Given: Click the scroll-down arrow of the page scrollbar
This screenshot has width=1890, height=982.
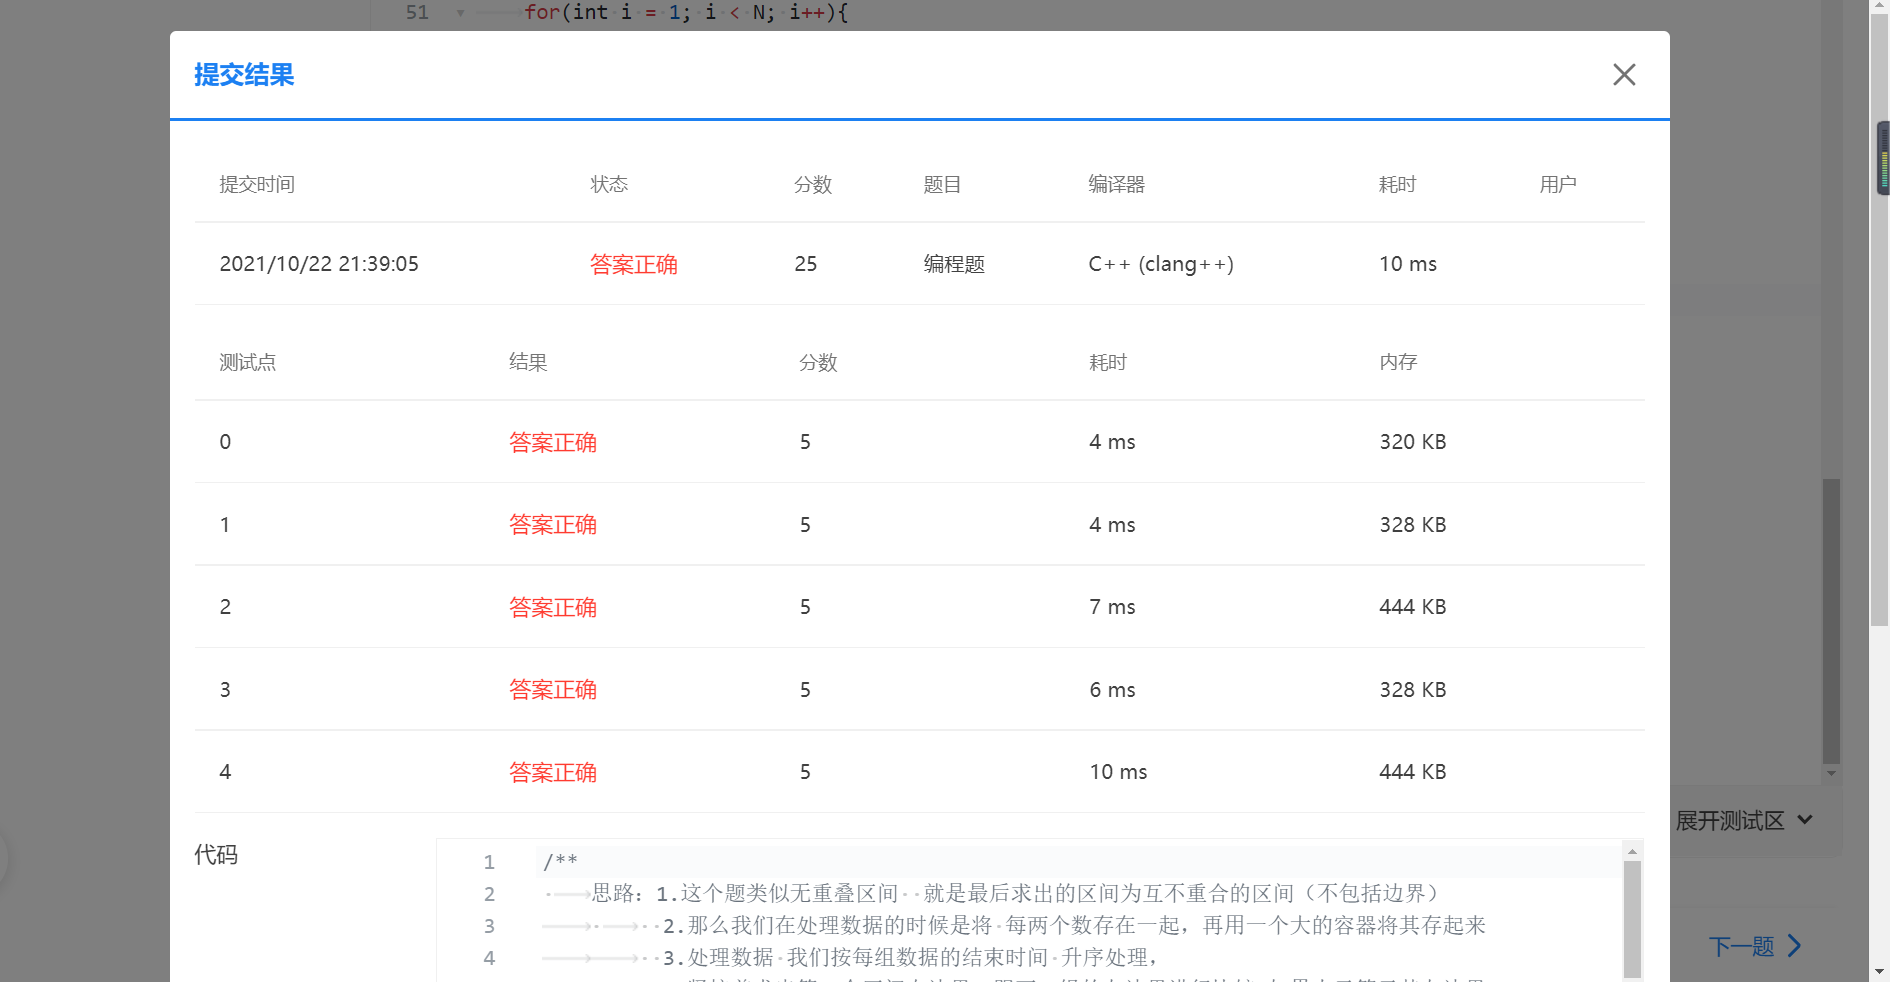Looking at the screenshot, I should click(1879, 971).
